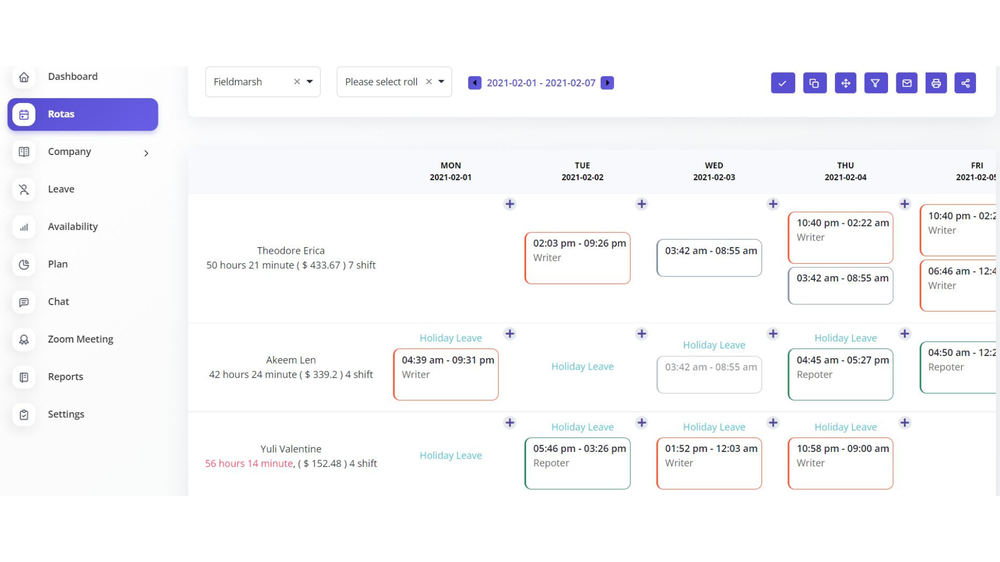Select Yuli Valentine's 05:46 pm Repoter shift

coord(577,463)
